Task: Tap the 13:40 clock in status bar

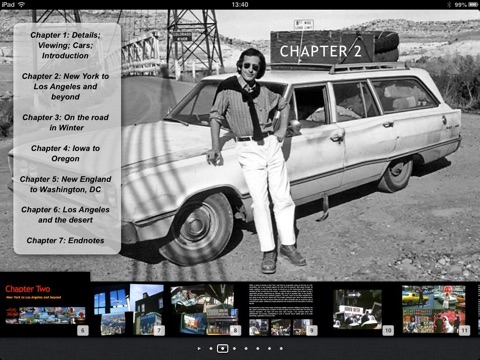Action: 240,4
